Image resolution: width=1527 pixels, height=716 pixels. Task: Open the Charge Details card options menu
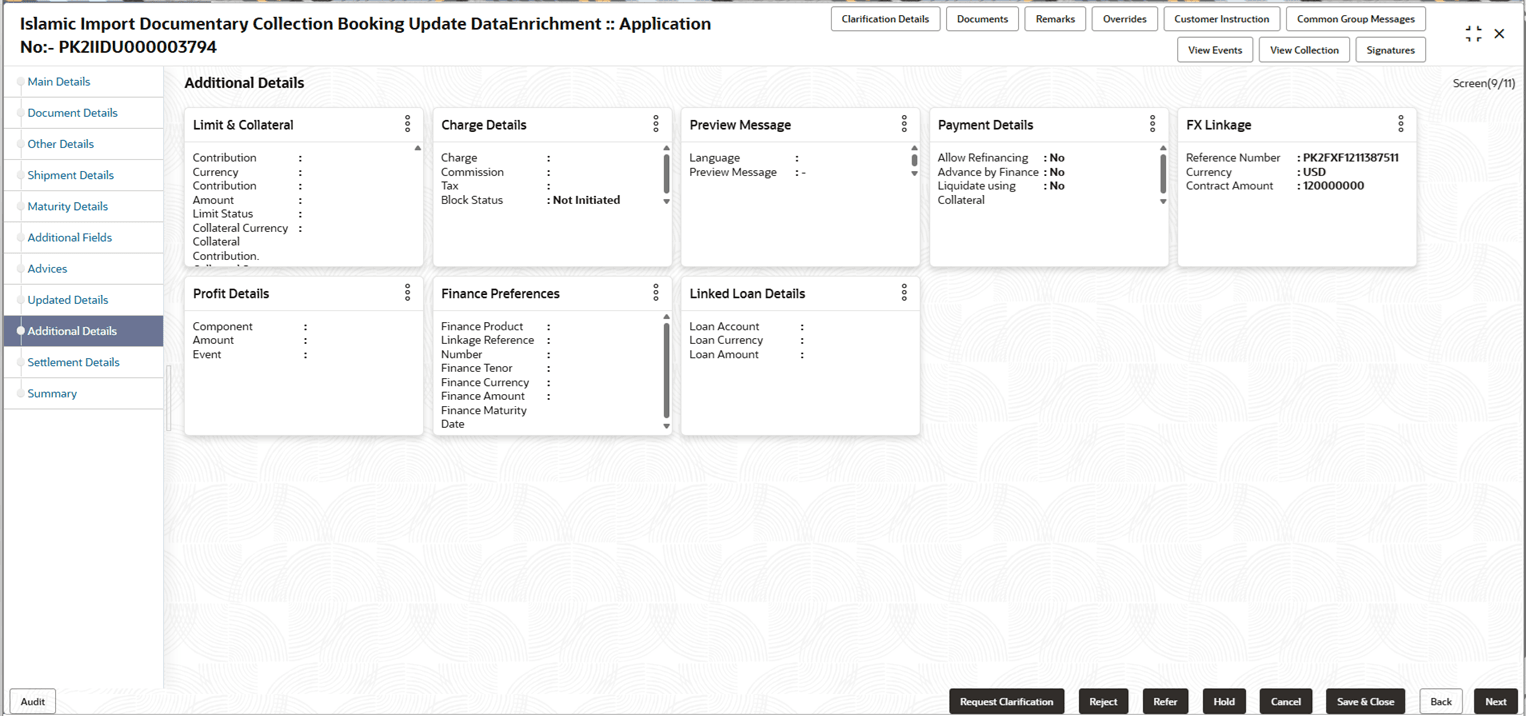[x=655, y=124]
